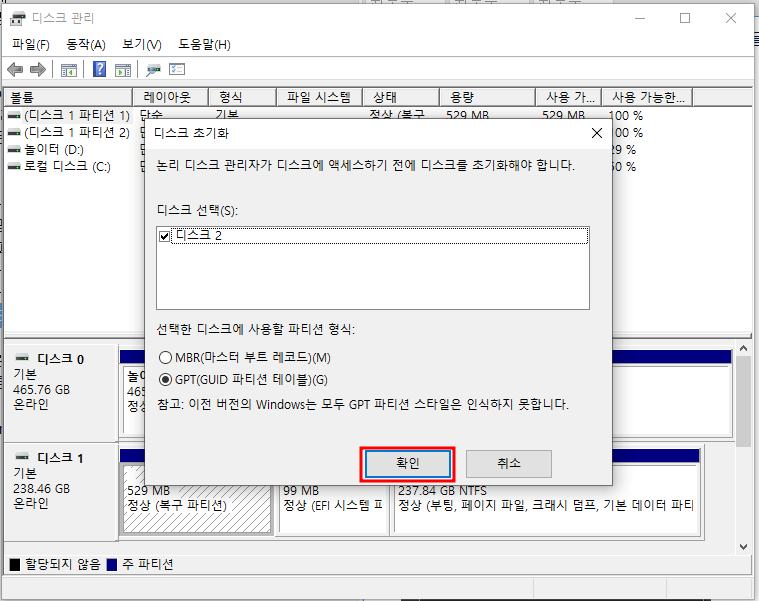Open Help via the question mark icon

[99, 69]
